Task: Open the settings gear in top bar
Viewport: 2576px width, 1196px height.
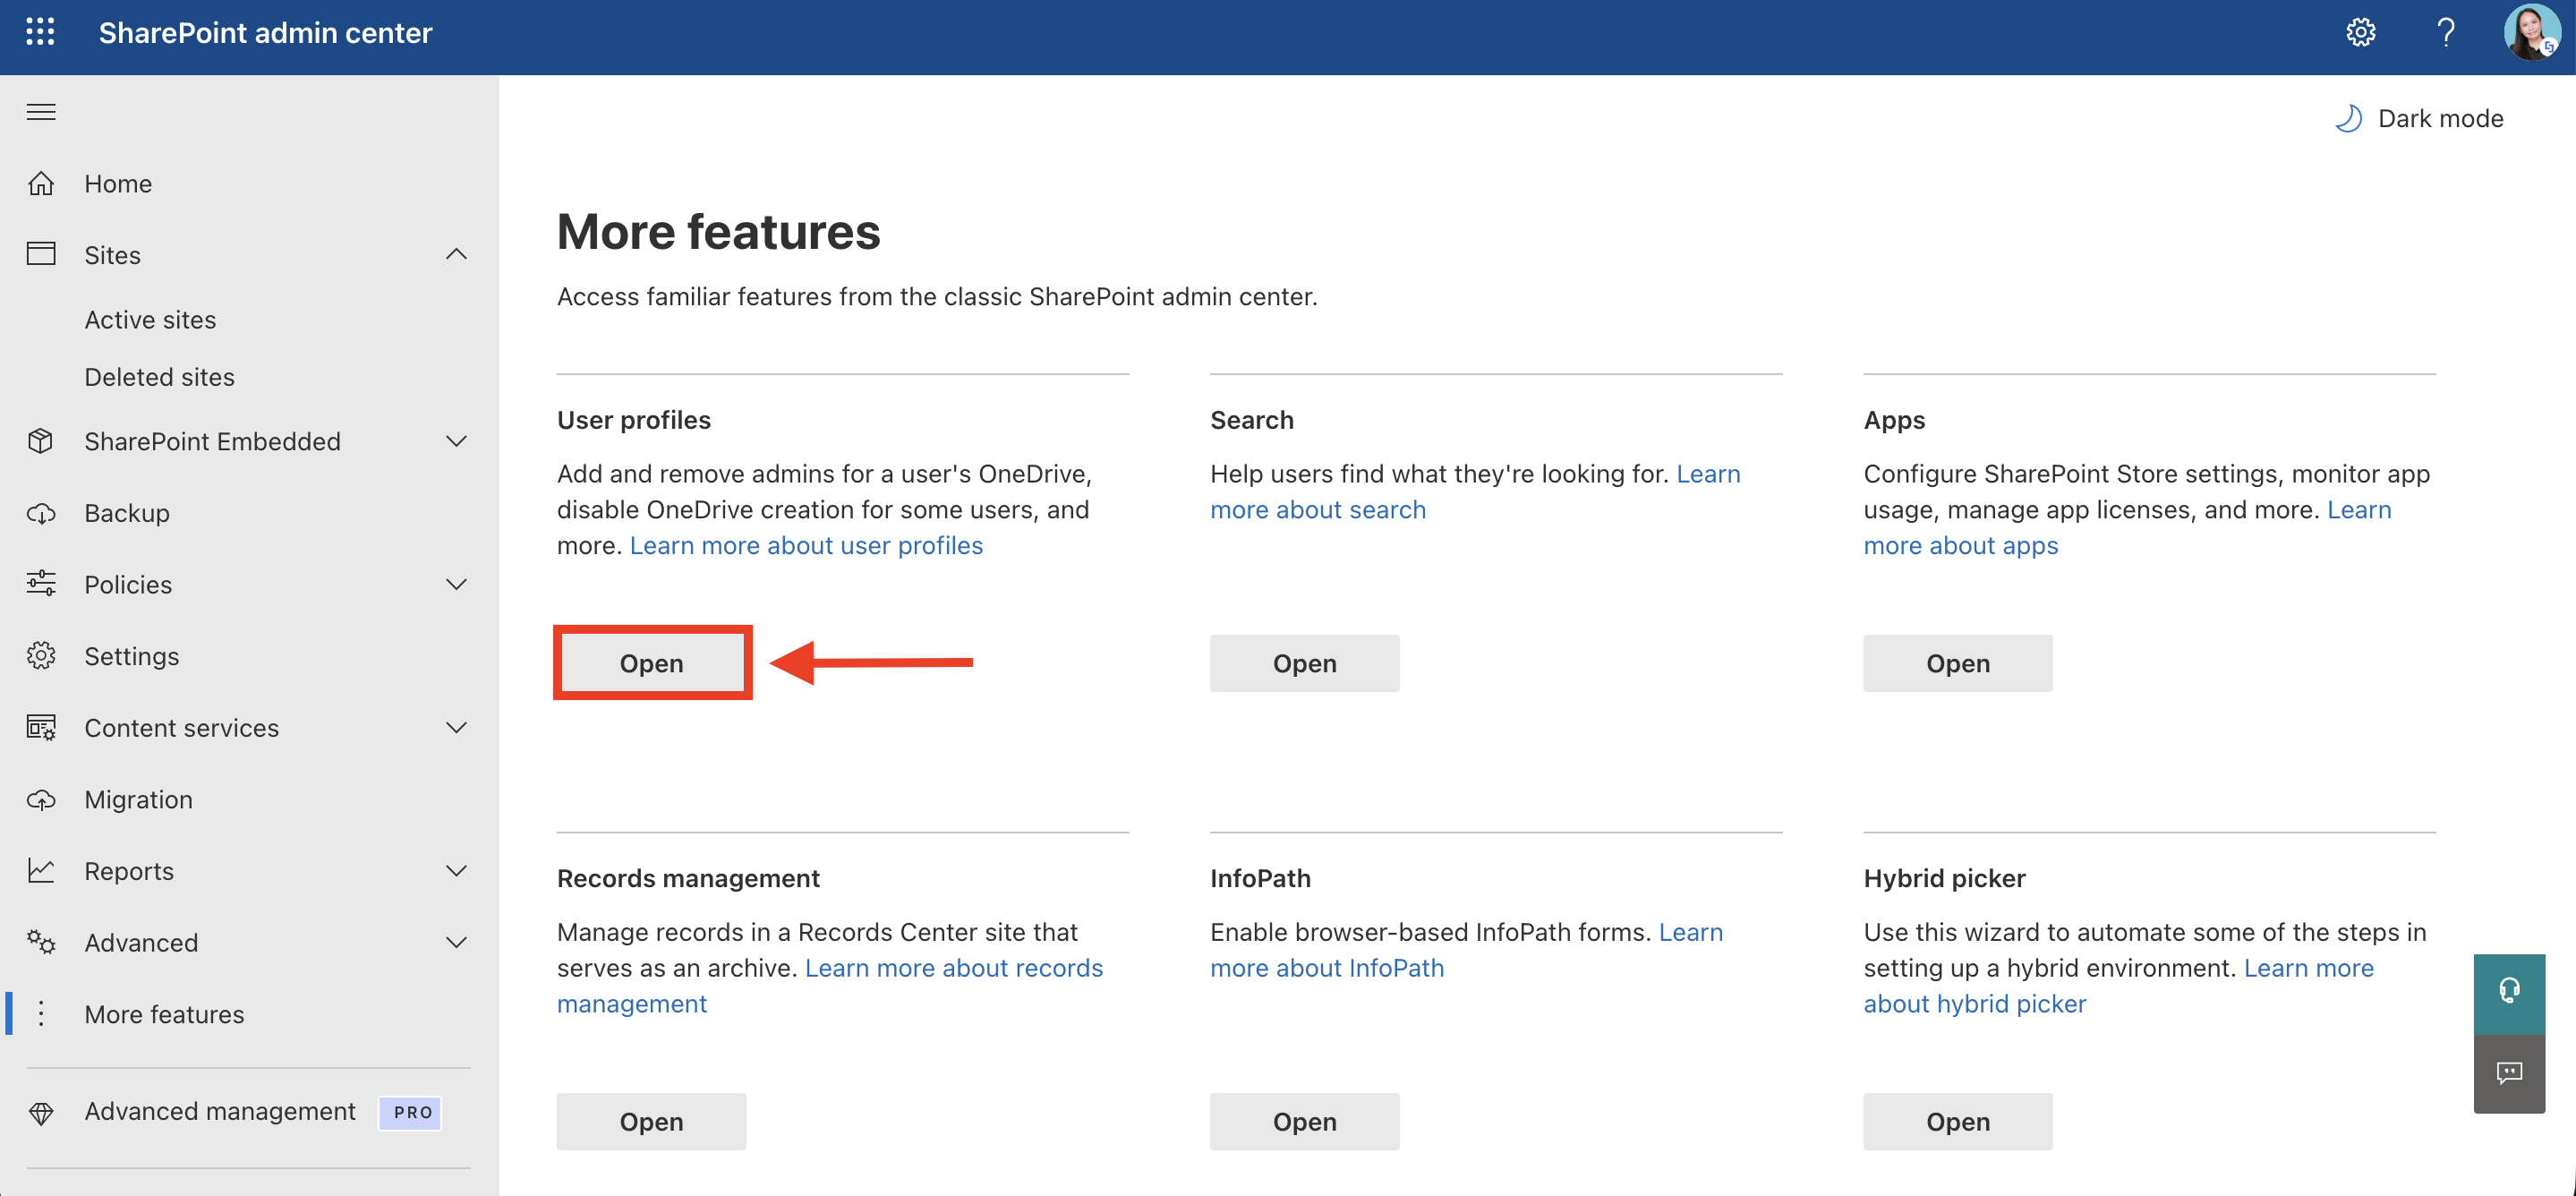Action: point(2360,32)
